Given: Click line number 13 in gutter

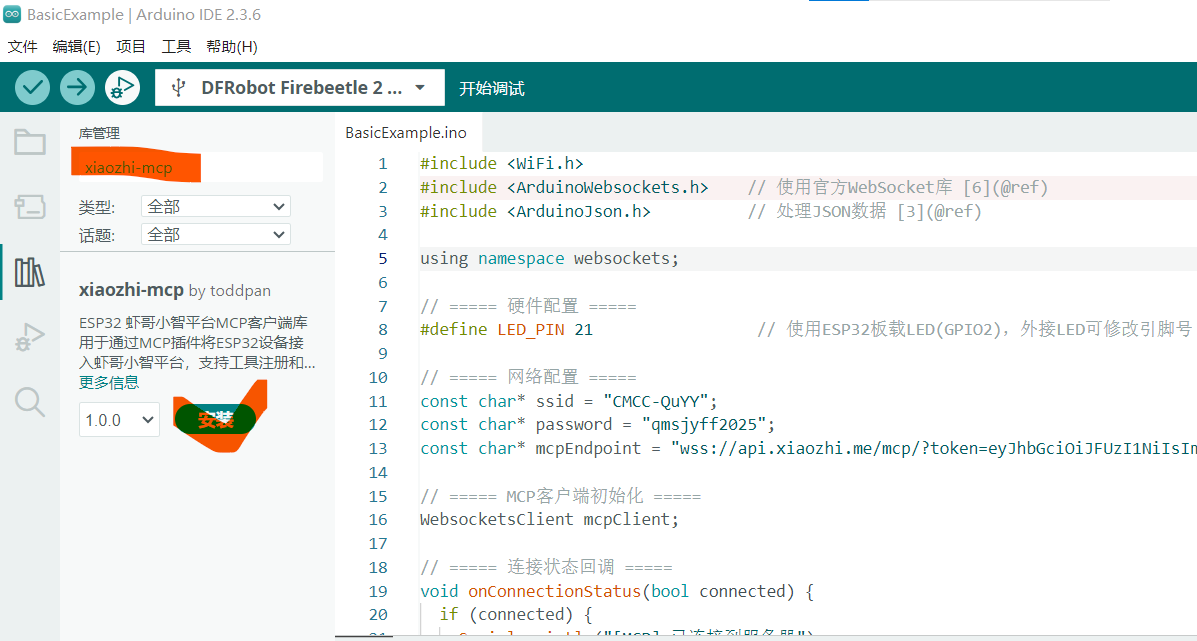Looking at the screenshot, I should [378, 448].
